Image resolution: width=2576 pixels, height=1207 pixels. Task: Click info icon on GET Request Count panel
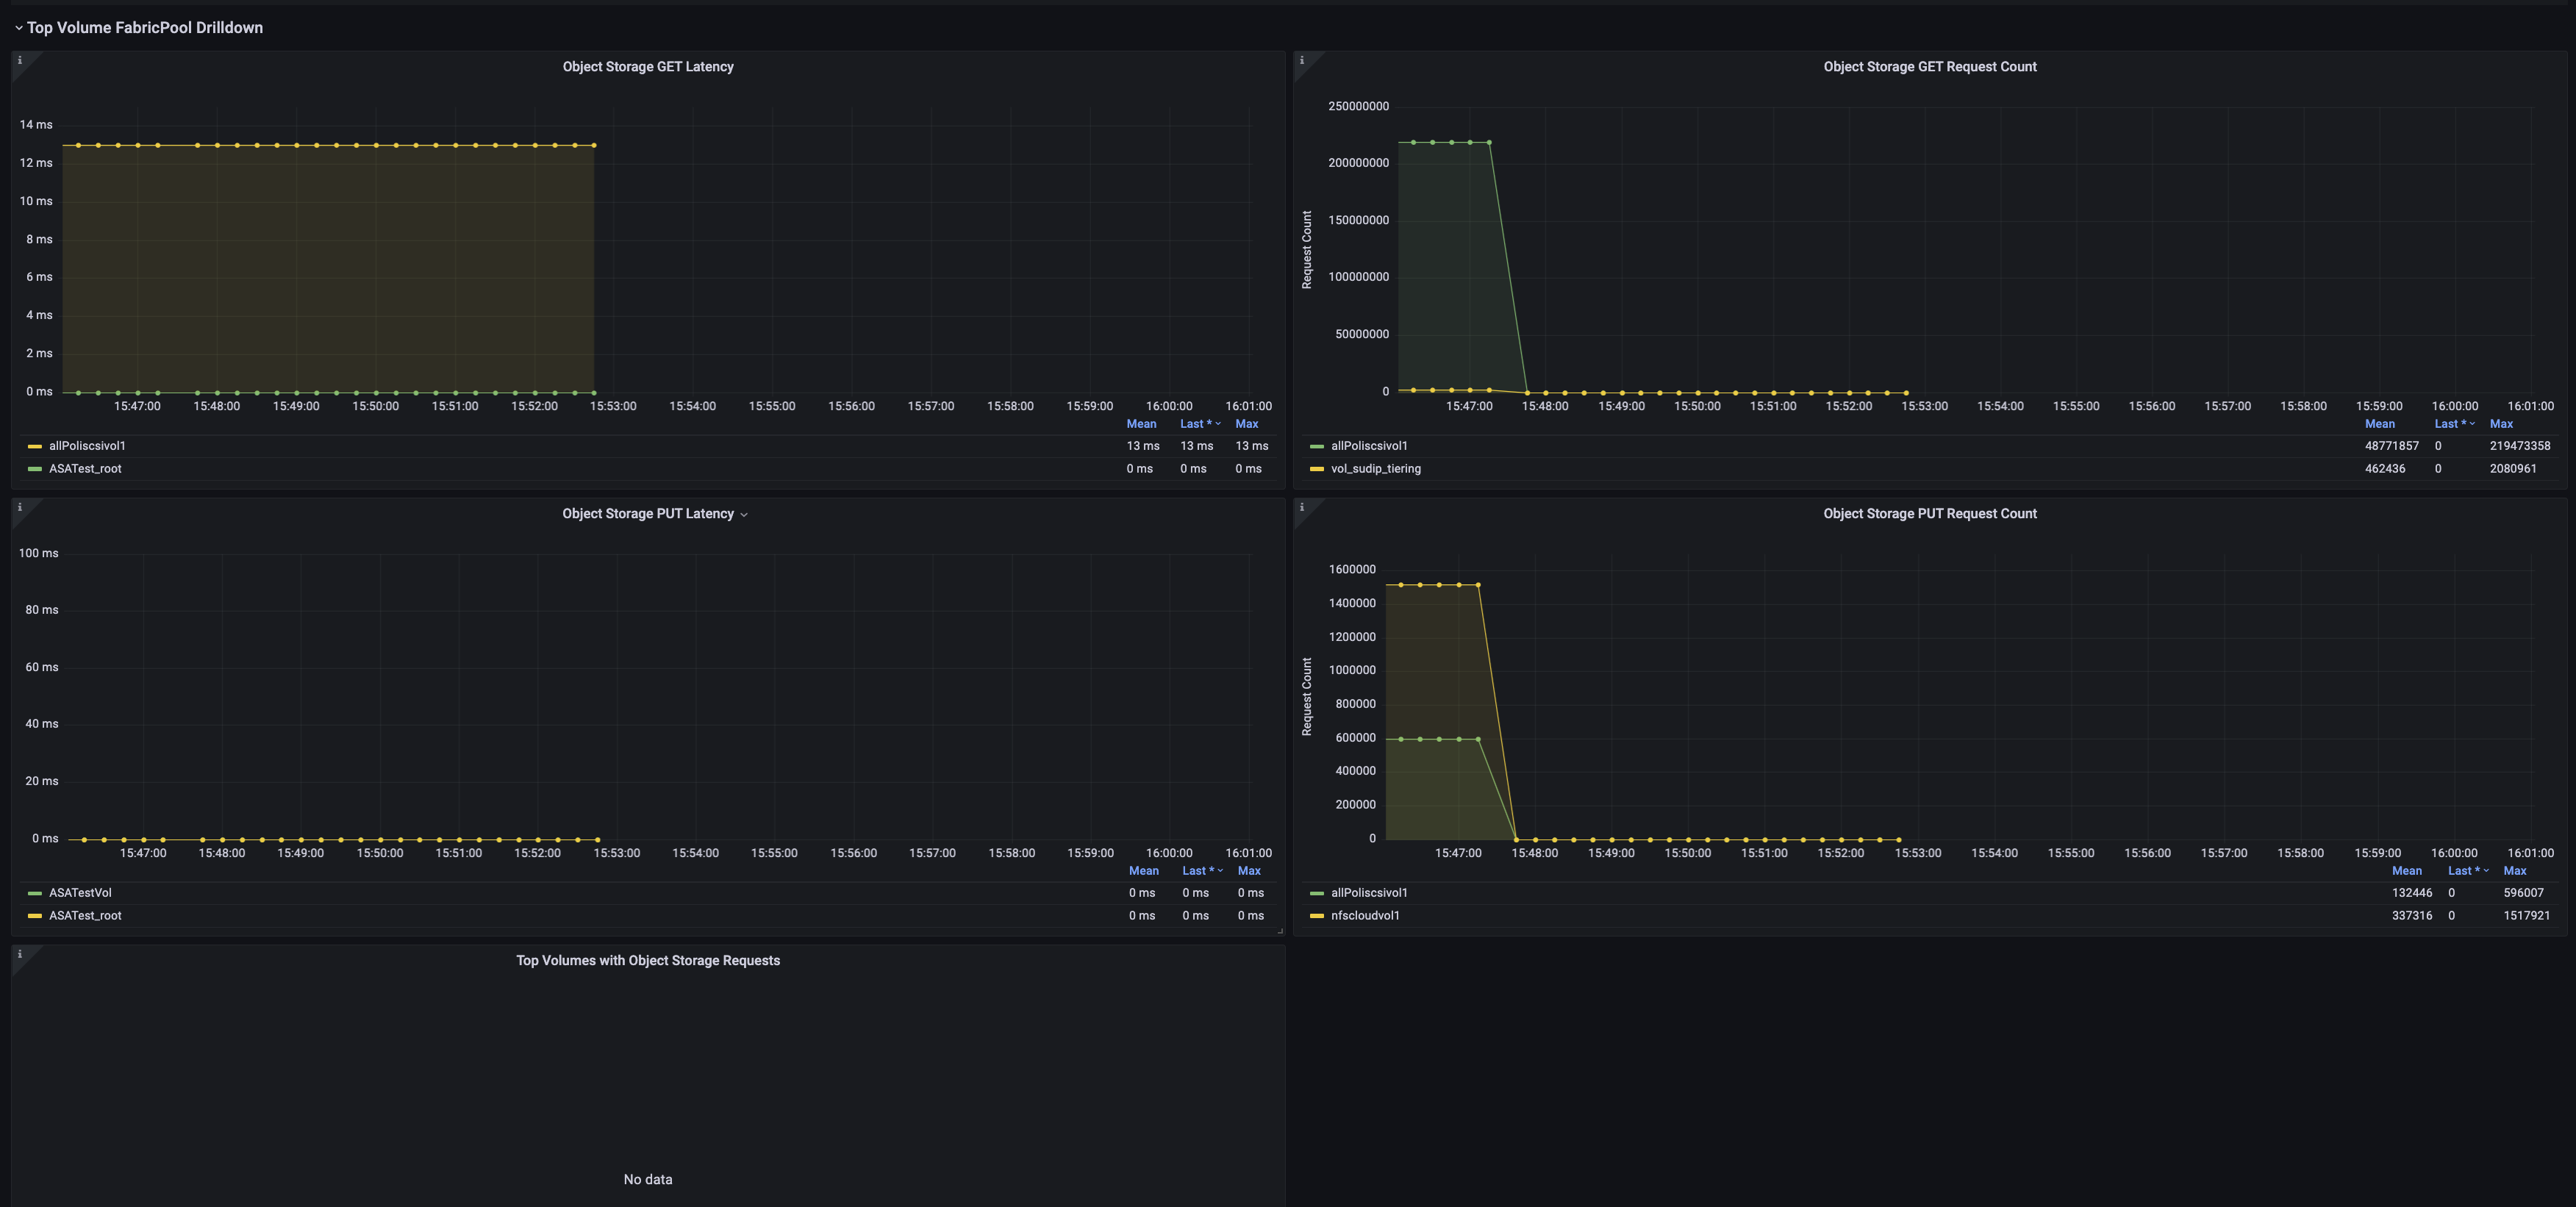point(1301,61)
